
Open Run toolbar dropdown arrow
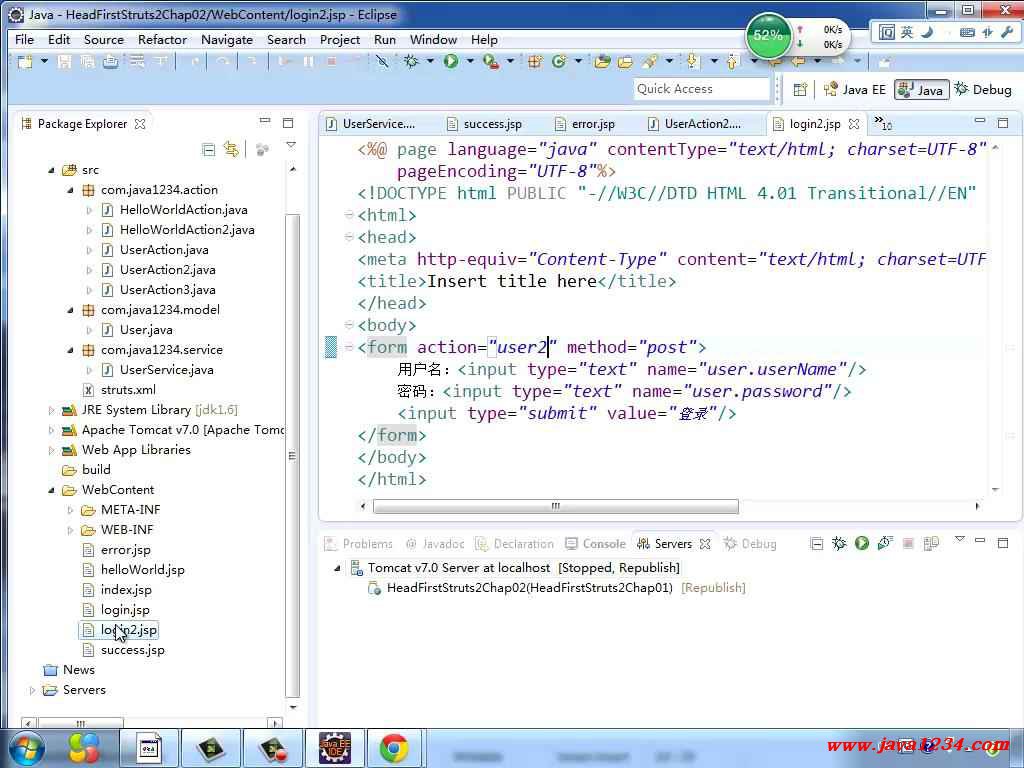470,61
